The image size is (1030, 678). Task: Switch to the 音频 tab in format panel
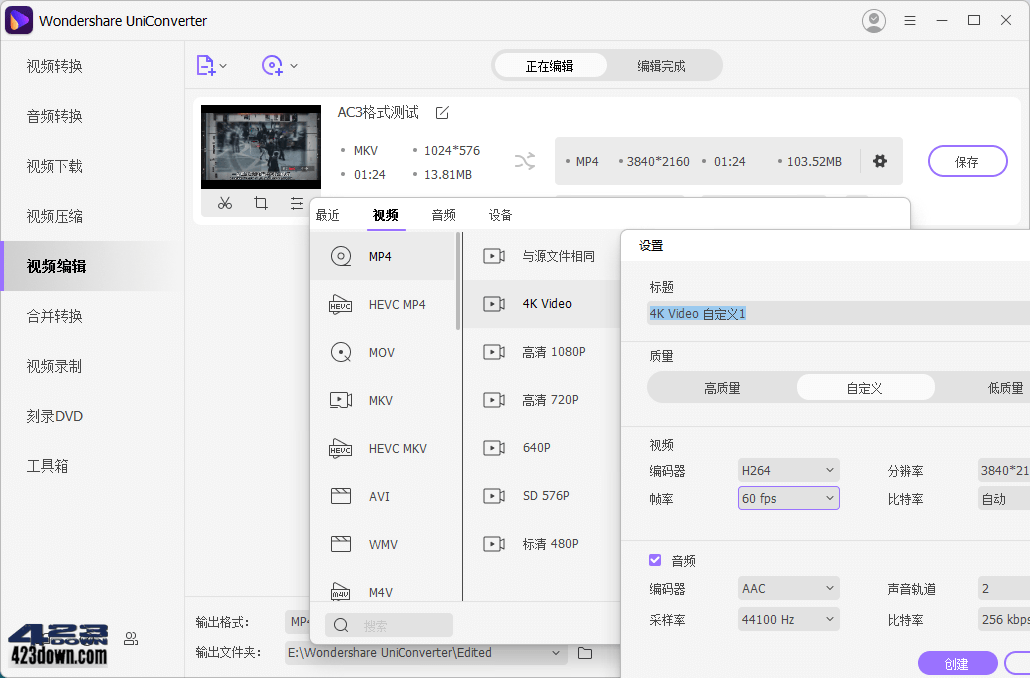[442, 213]
